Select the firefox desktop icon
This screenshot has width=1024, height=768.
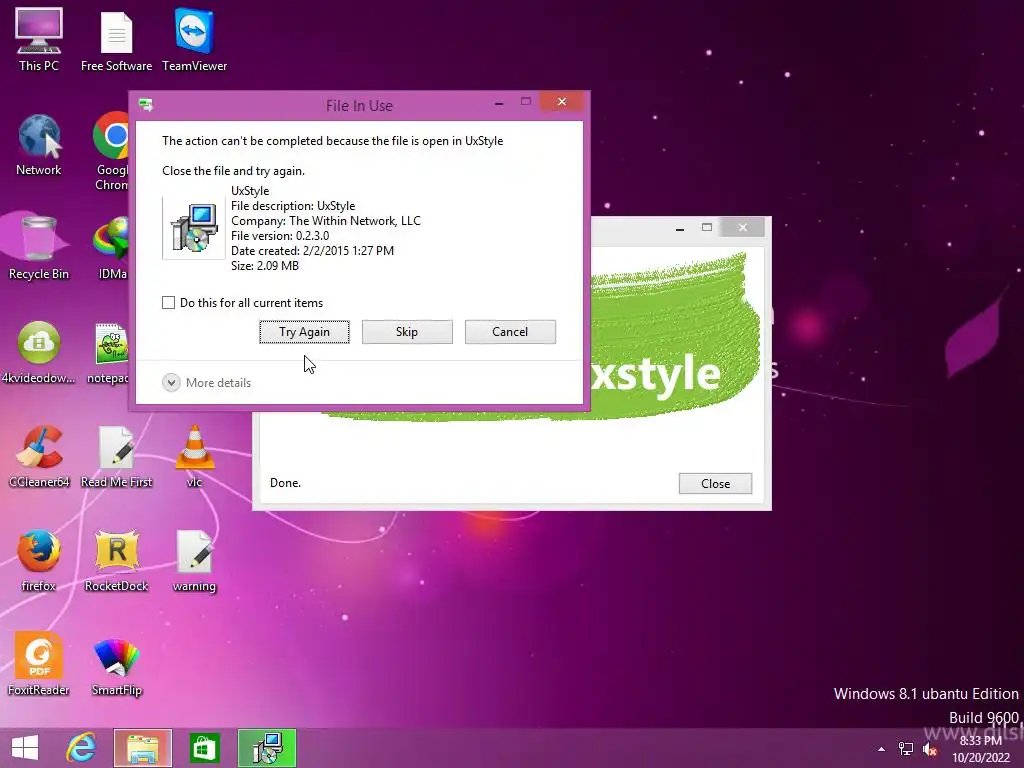point(39,560)
